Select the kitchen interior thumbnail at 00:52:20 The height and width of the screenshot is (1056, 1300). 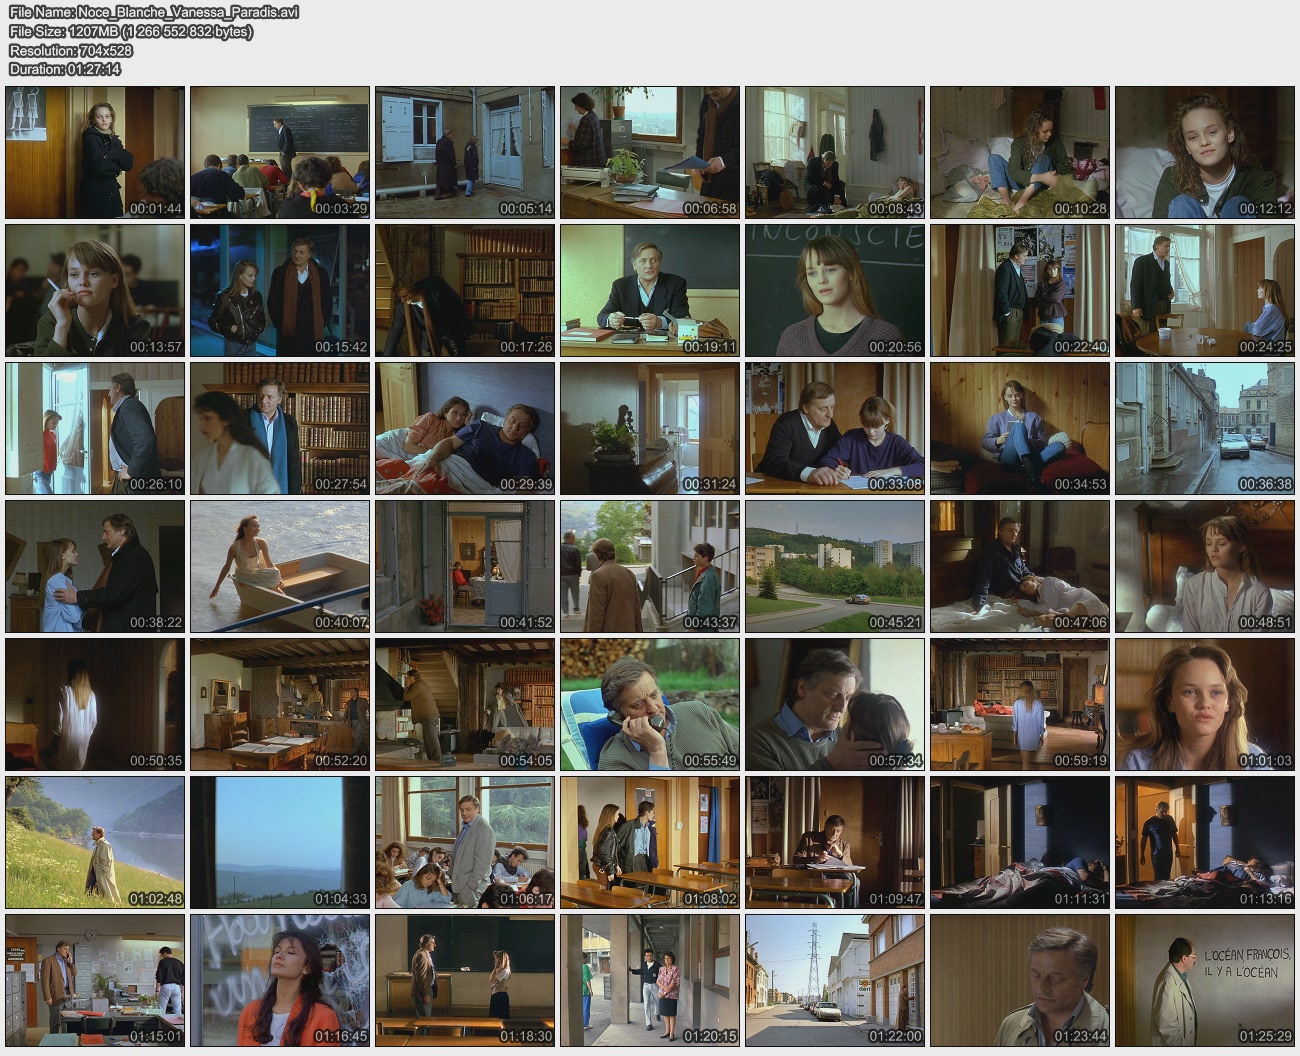[280, 704]
